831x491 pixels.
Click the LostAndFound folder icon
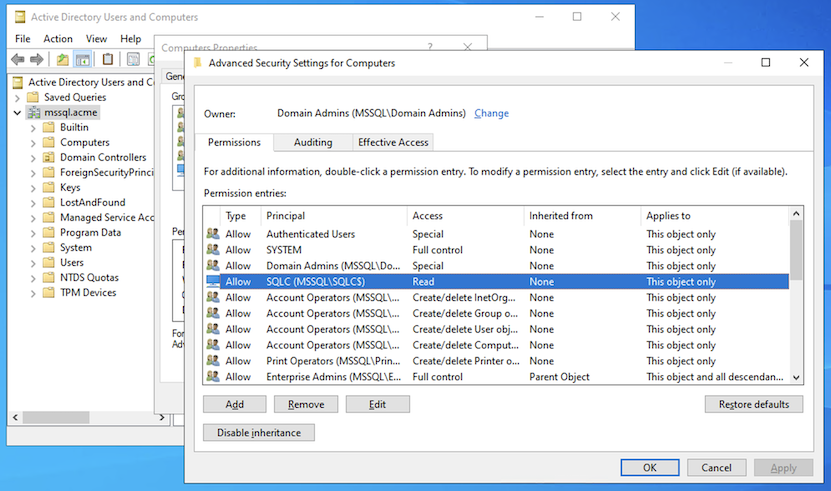(x=49, y=203)
